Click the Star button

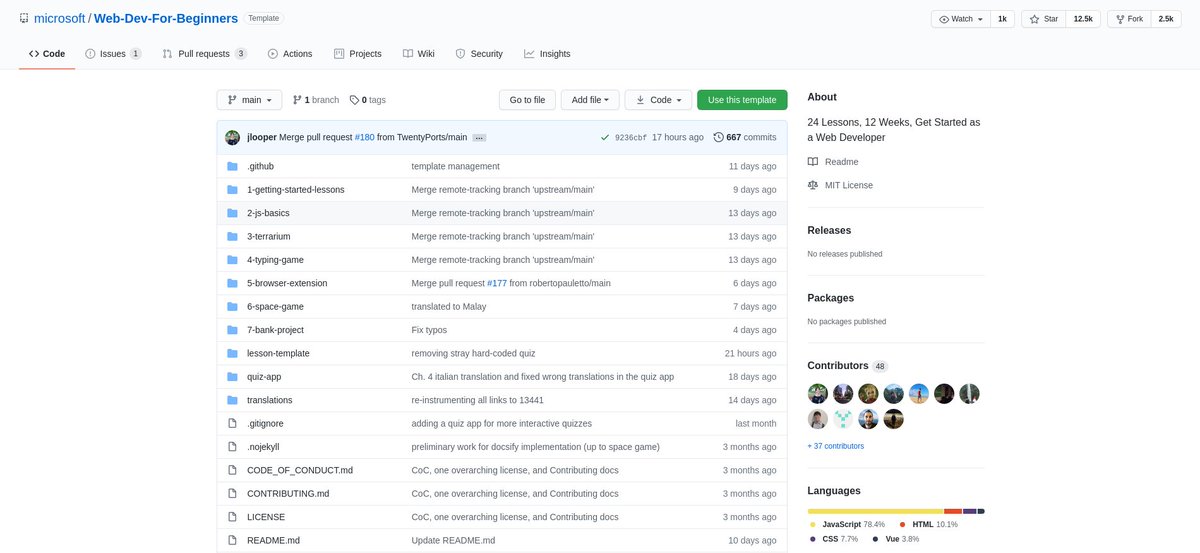click(x=1044, y=19)
